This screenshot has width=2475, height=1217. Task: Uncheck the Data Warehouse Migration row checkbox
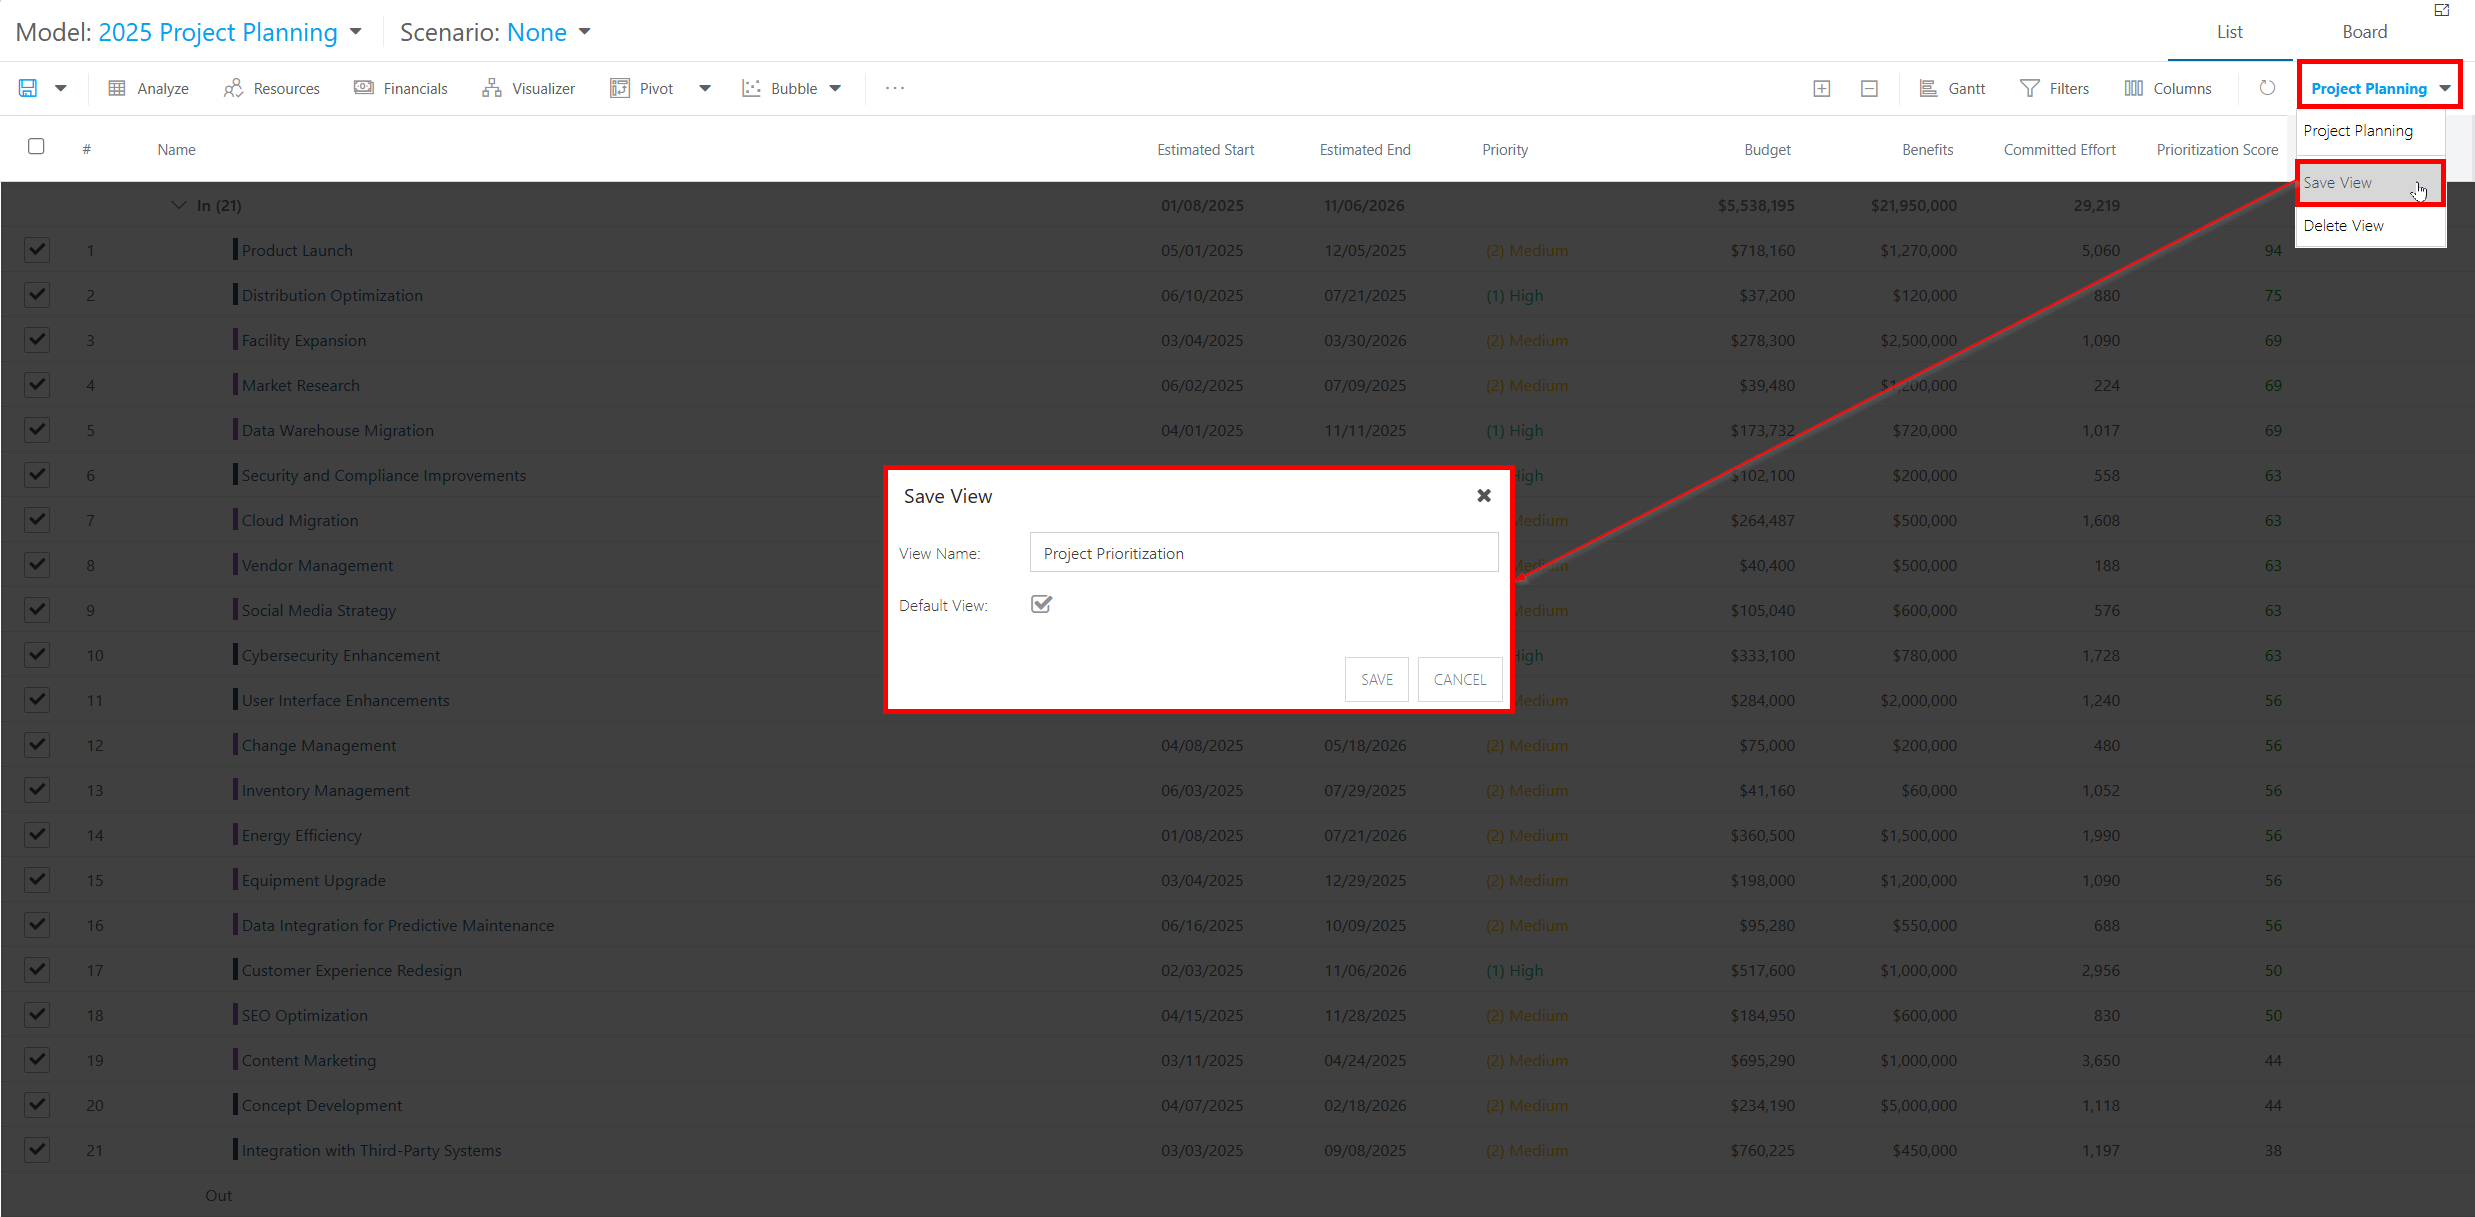pyautogui.click(x=37, y=429)
